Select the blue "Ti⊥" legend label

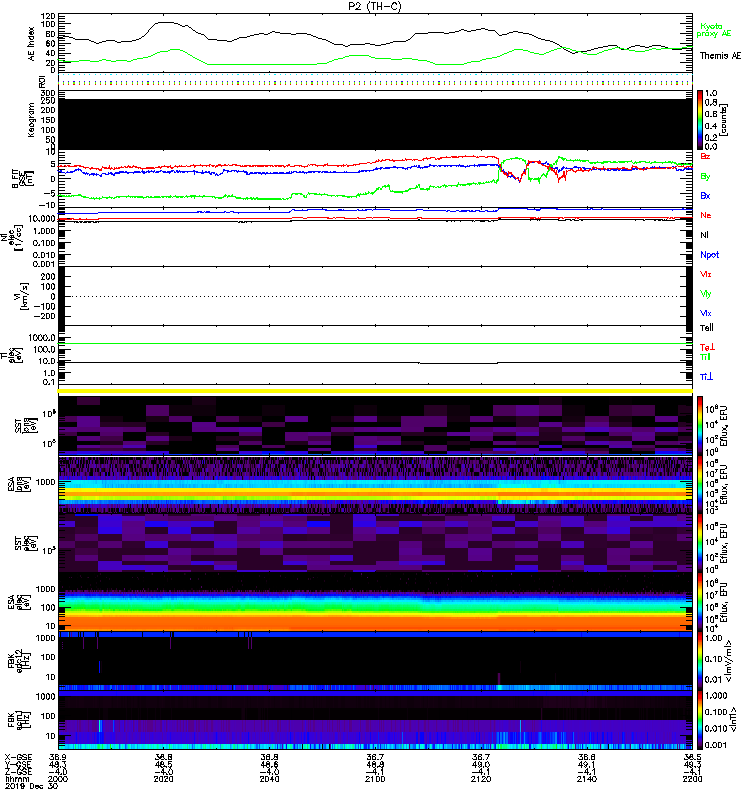pos(706,377)
